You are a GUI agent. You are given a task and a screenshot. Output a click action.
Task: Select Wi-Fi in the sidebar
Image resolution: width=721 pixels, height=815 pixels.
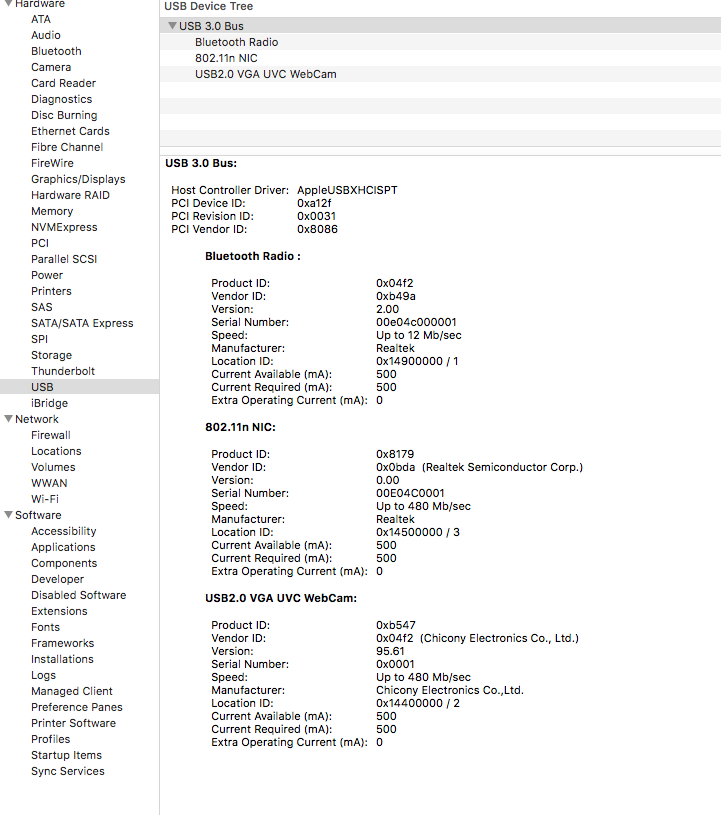(x=45, y=499)
